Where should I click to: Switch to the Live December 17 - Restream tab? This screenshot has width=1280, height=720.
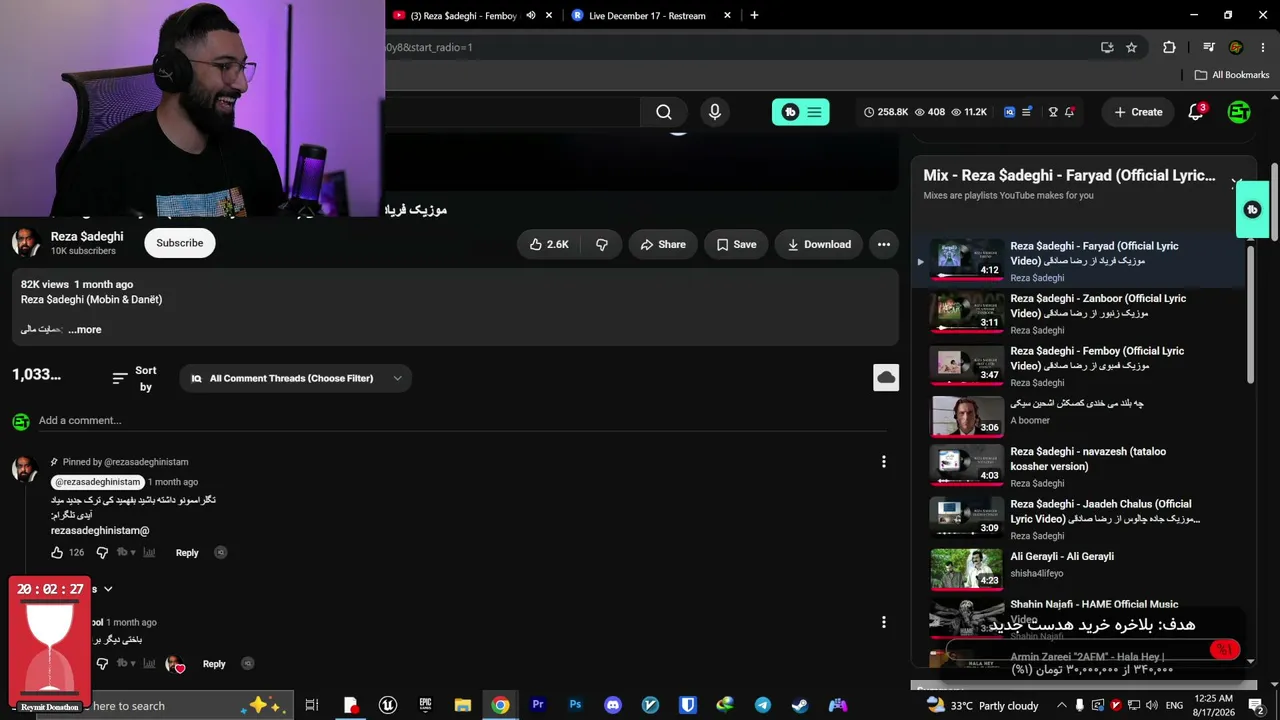click(647, 15)
